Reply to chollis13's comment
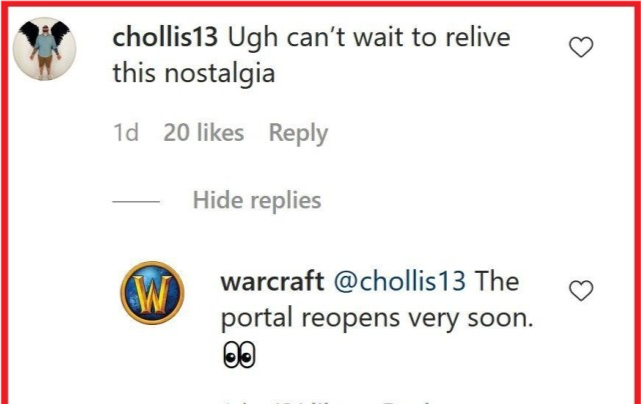This screenshot has height=404, width=641. point(298,133)
